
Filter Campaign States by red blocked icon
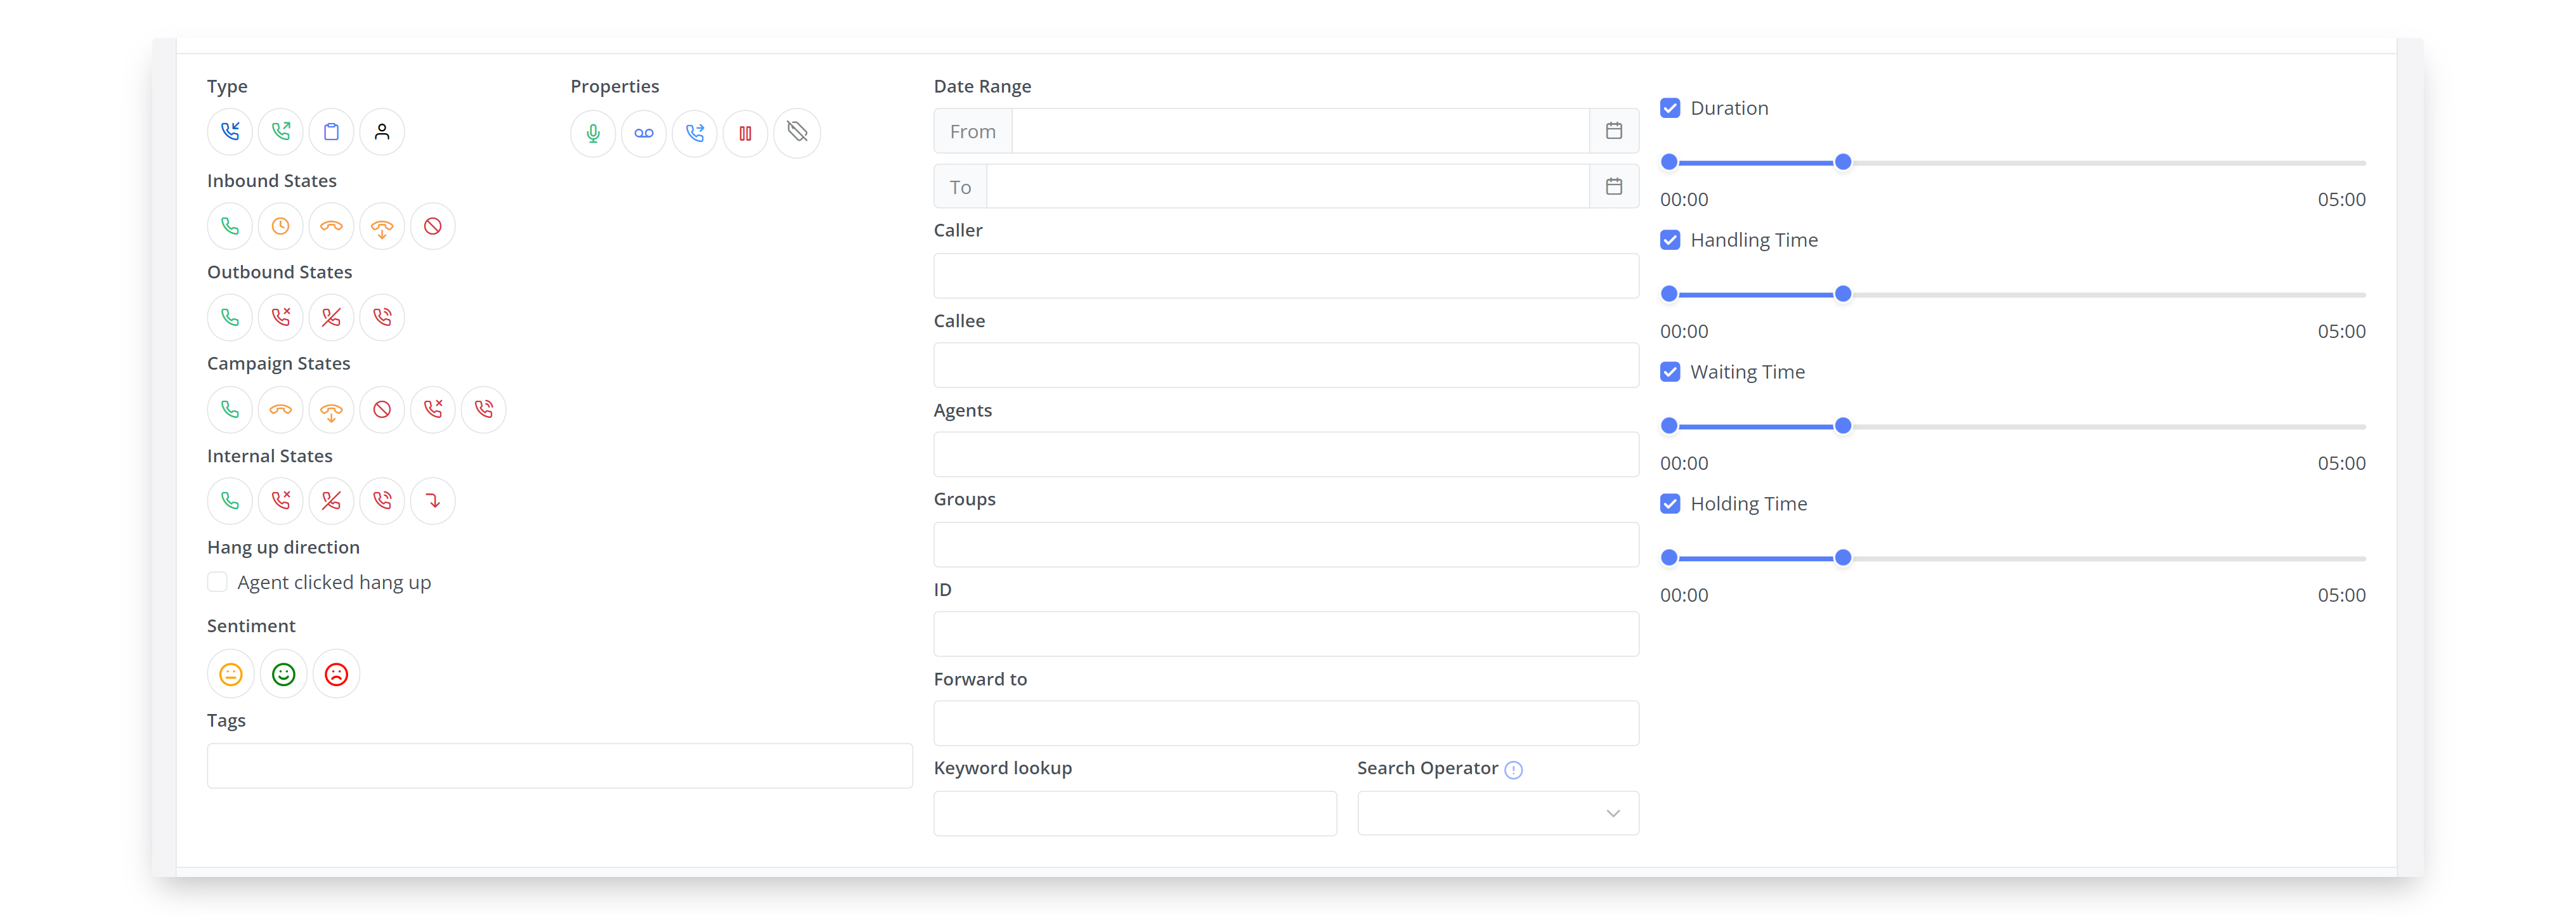(382, 410)
